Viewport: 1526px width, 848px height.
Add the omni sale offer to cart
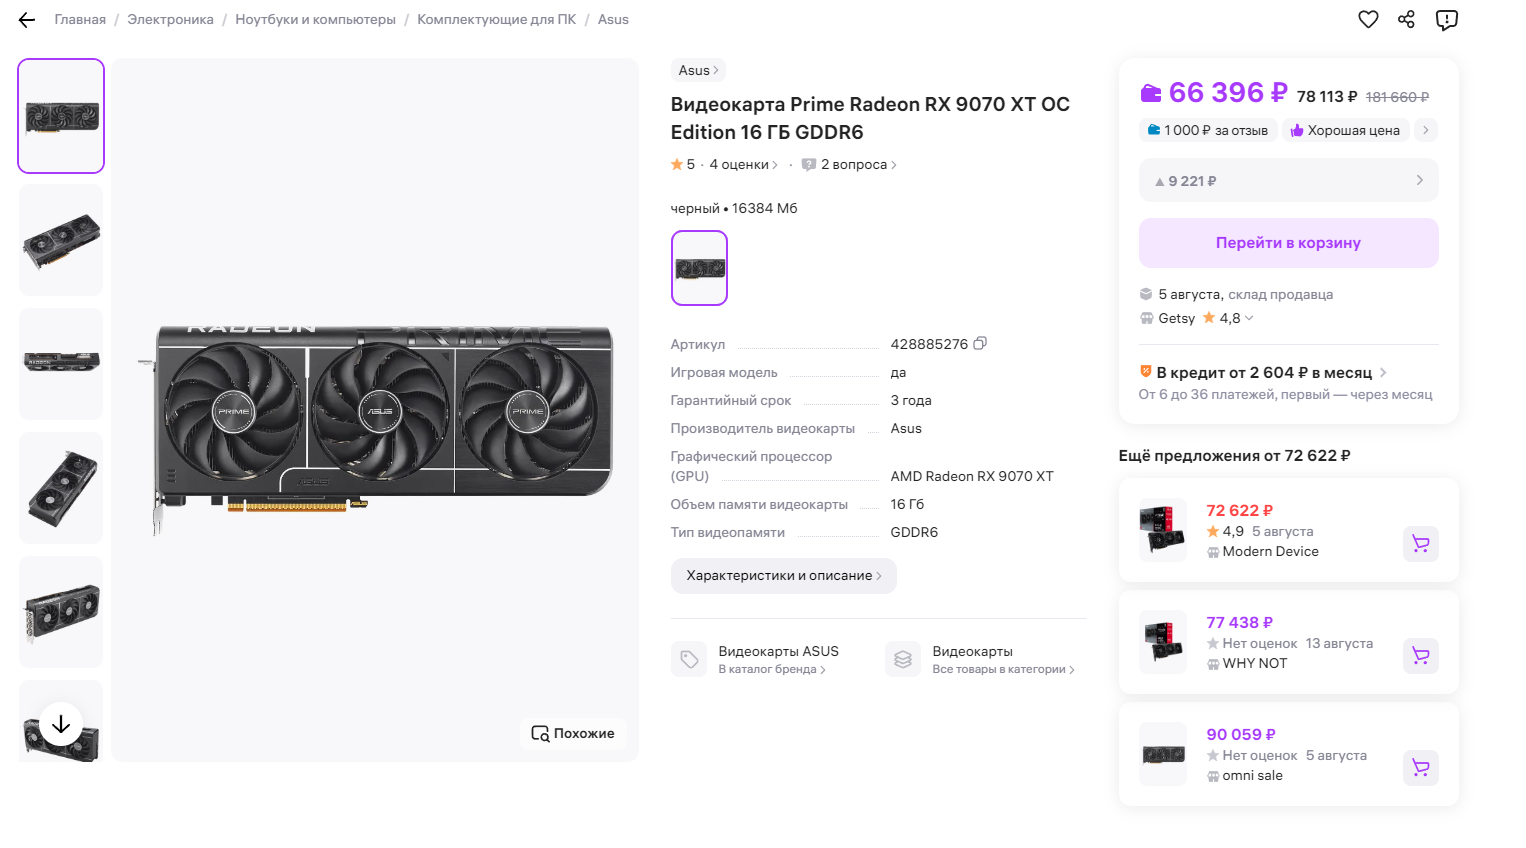(x=1420, y=768)
